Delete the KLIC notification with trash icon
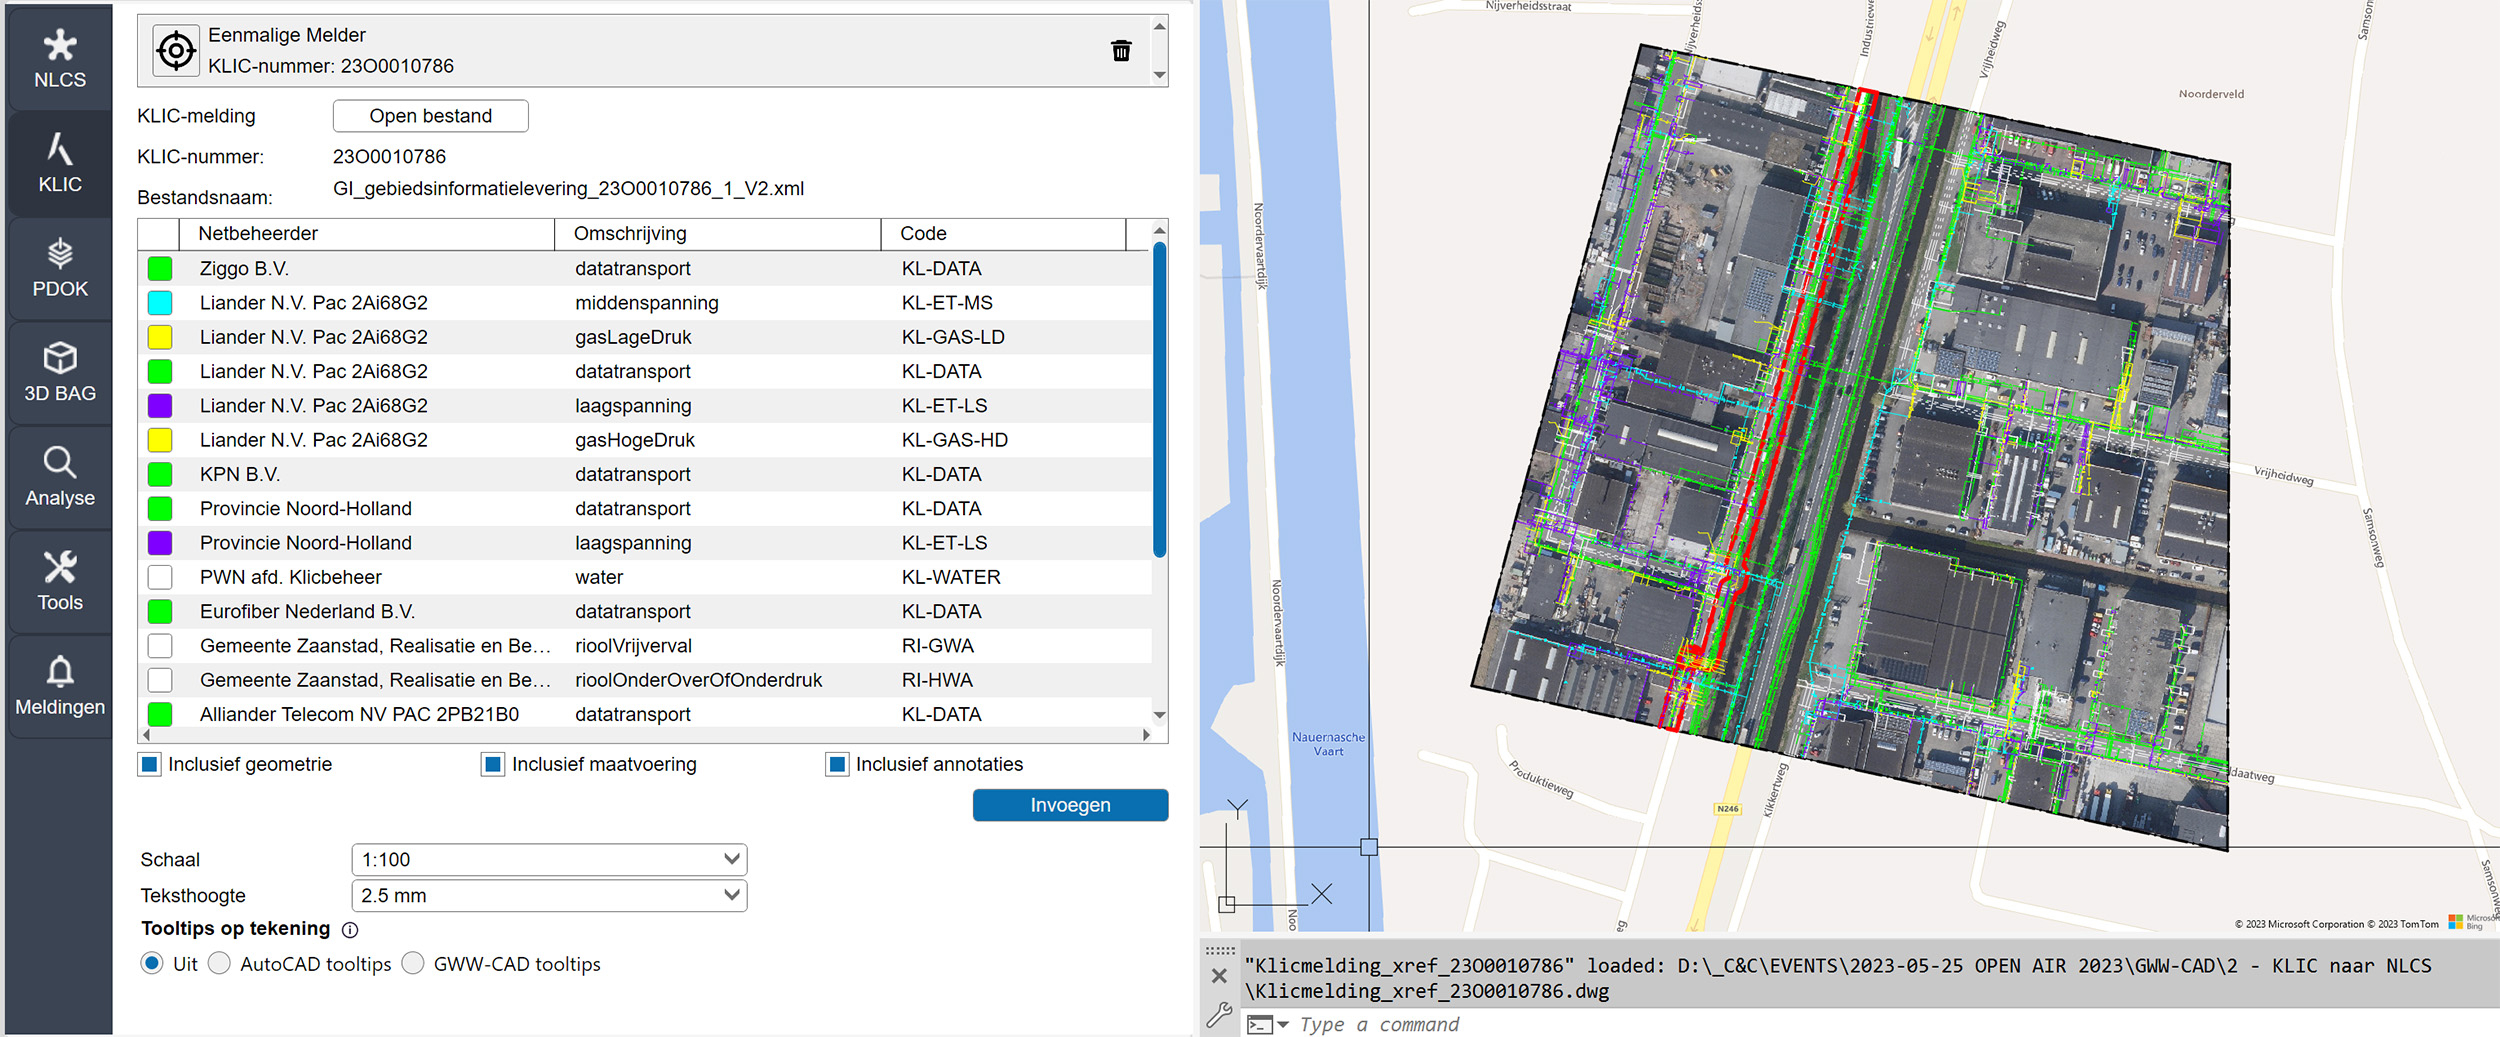Image resolution: width=2500 pixels, height=1037 pixels. point(1121,50)
